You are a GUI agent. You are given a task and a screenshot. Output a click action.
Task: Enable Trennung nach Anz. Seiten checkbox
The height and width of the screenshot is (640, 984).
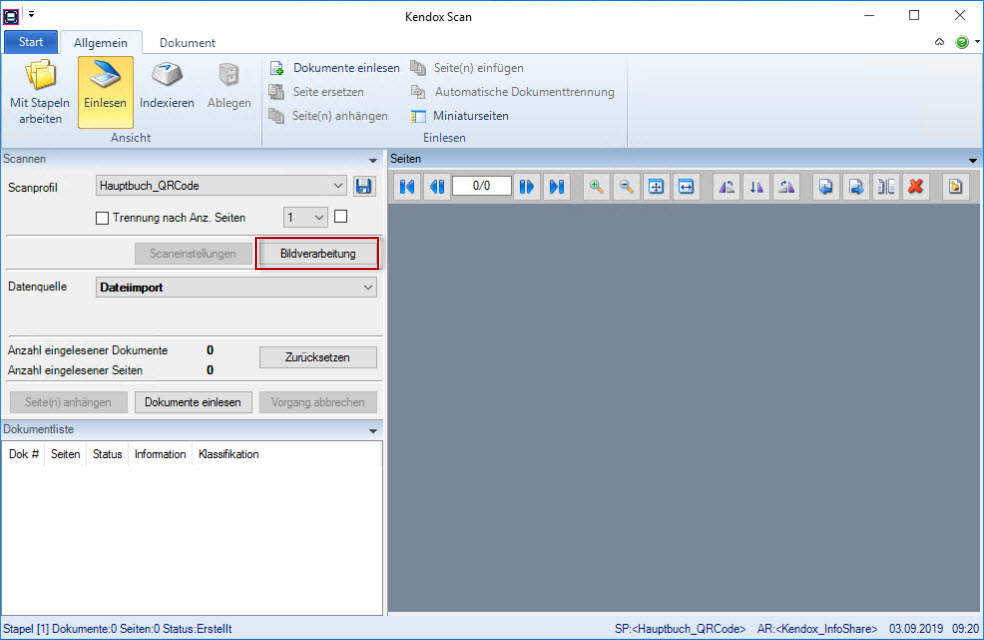coord(102,217)
